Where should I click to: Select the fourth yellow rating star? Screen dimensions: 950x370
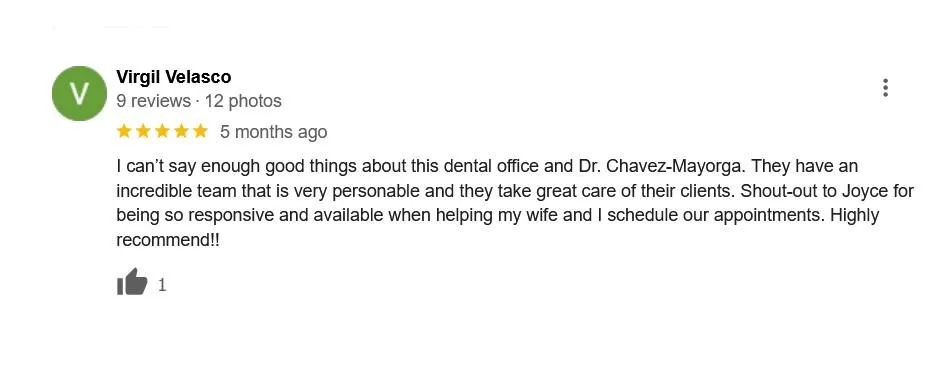coord(181,131)
